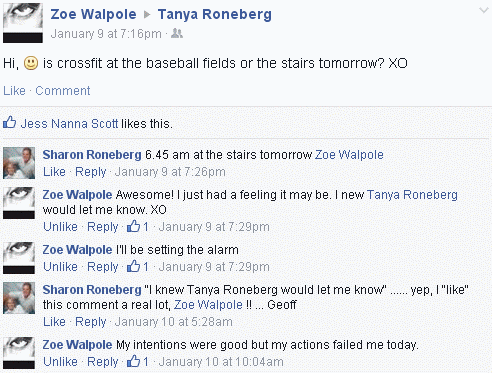Open Tanya Roneberg profile from post header
The width and height of the screenshot is (492, 373).
point(215,14)
